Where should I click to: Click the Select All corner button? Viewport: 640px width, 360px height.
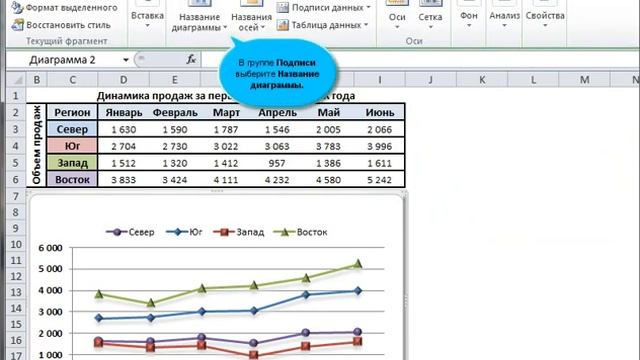pyautogui.click(x=16, y=80)
